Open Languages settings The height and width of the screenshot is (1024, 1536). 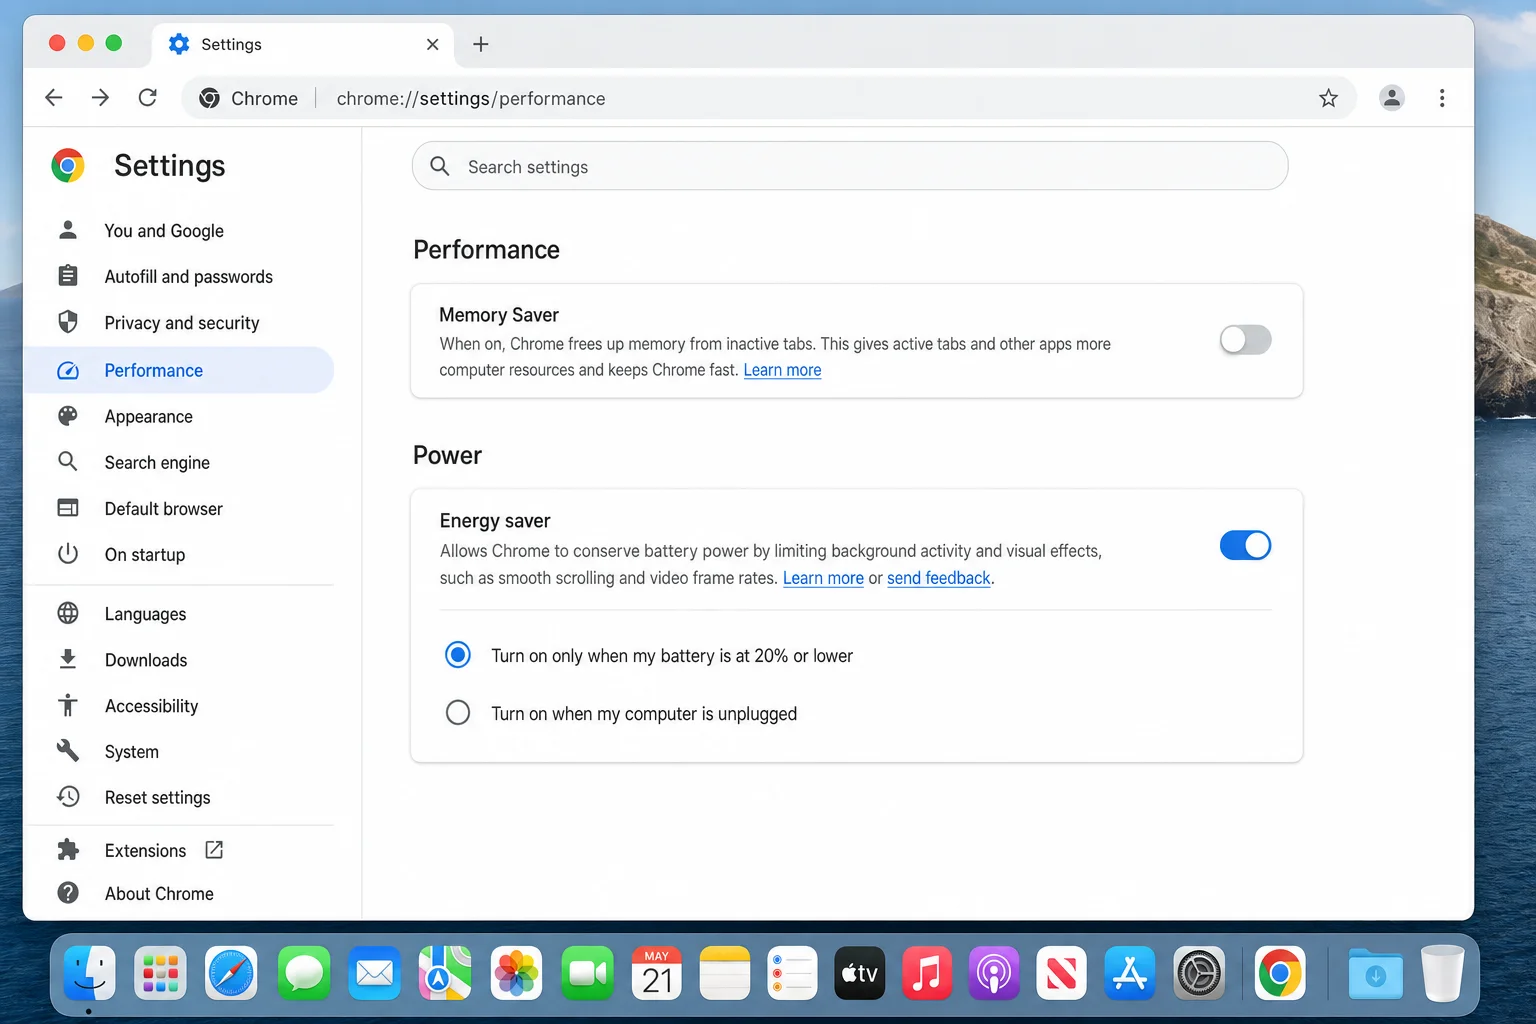[178, 613]
